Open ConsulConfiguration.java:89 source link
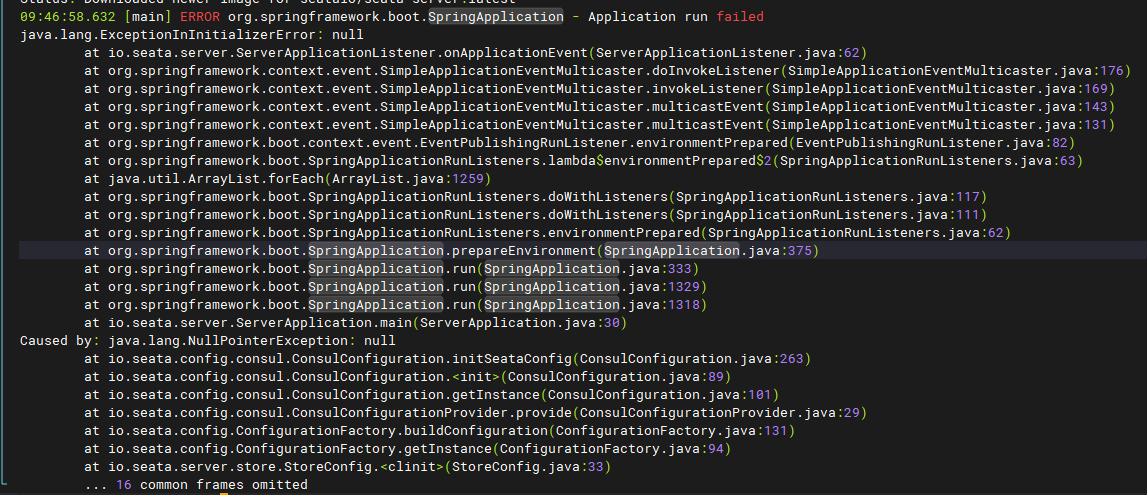The width and height of the screenshot is (1147, 495). point(616,377)
